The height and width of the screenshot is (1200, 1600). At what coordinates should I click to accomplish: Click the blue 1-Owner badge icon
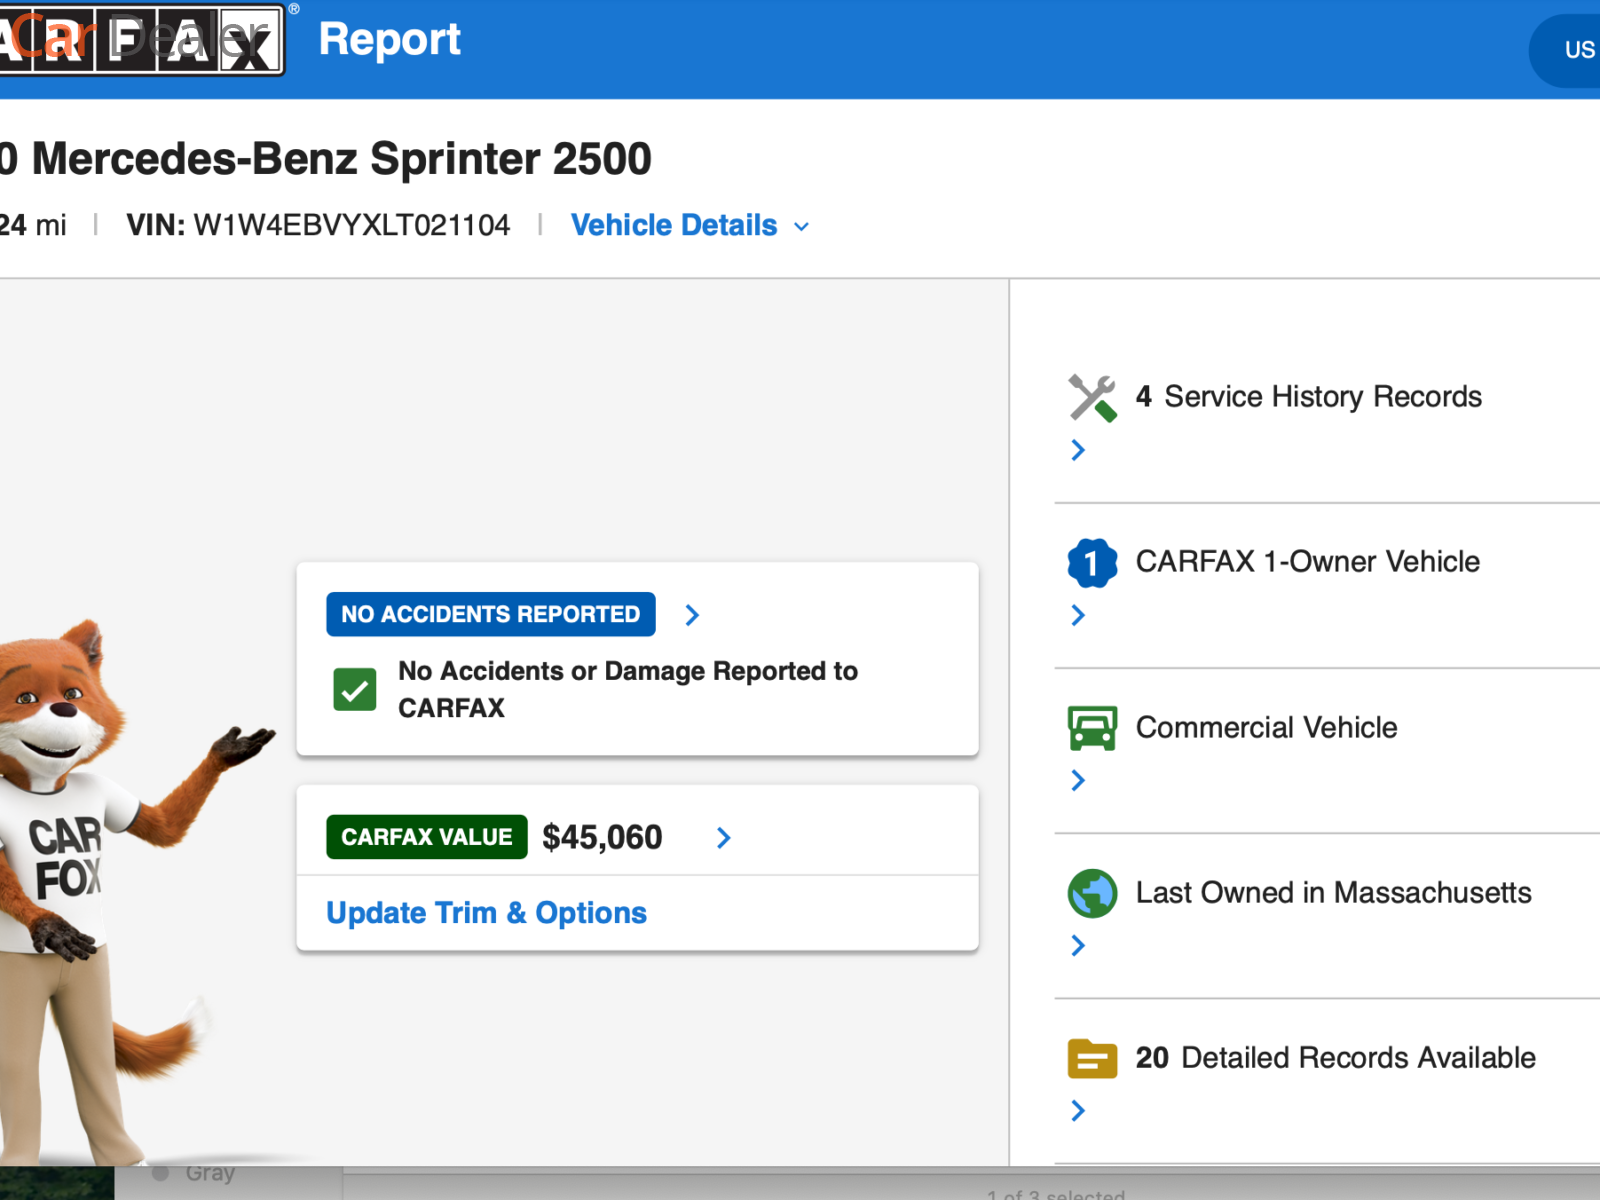(1092, 563)
